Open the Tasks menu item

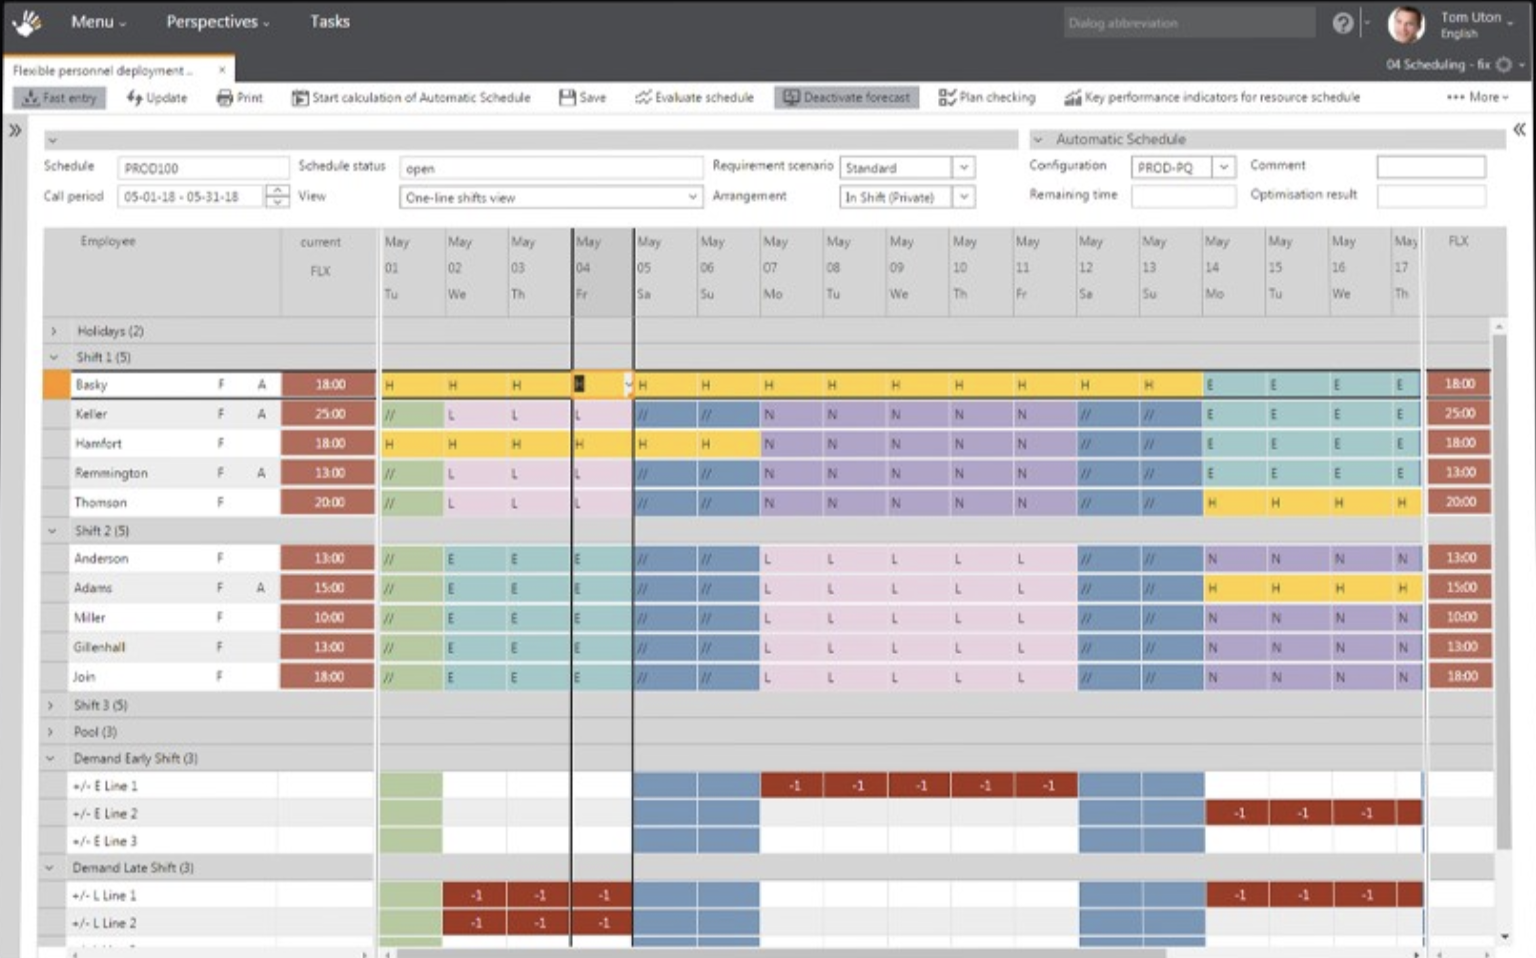pos(329,21)
